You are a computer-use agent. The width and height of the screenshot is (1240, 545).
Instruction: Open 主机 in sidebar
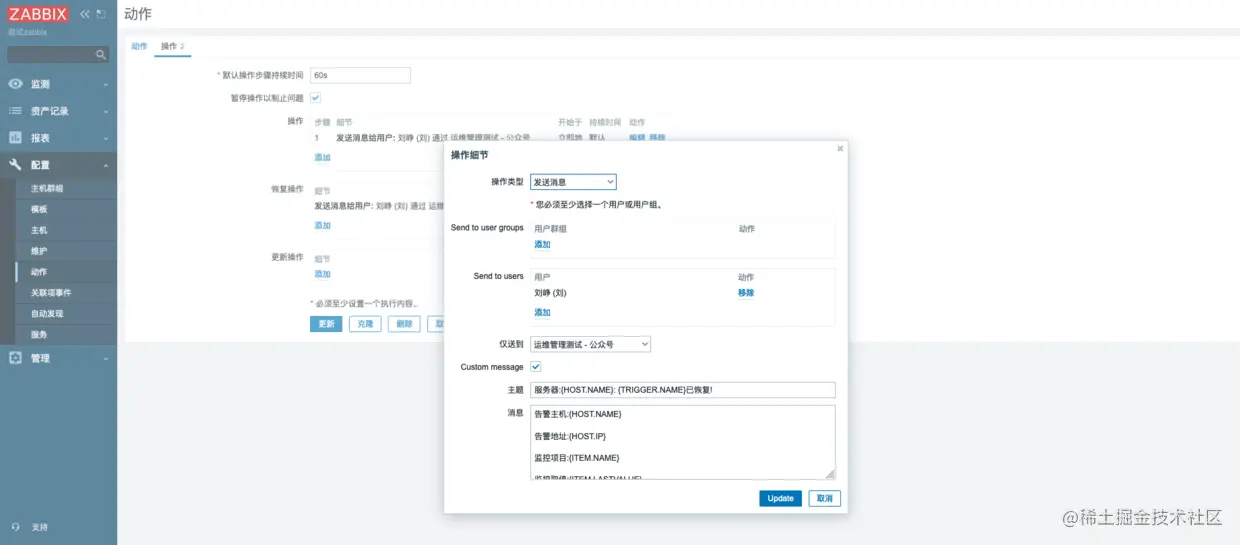pos(39,230)
